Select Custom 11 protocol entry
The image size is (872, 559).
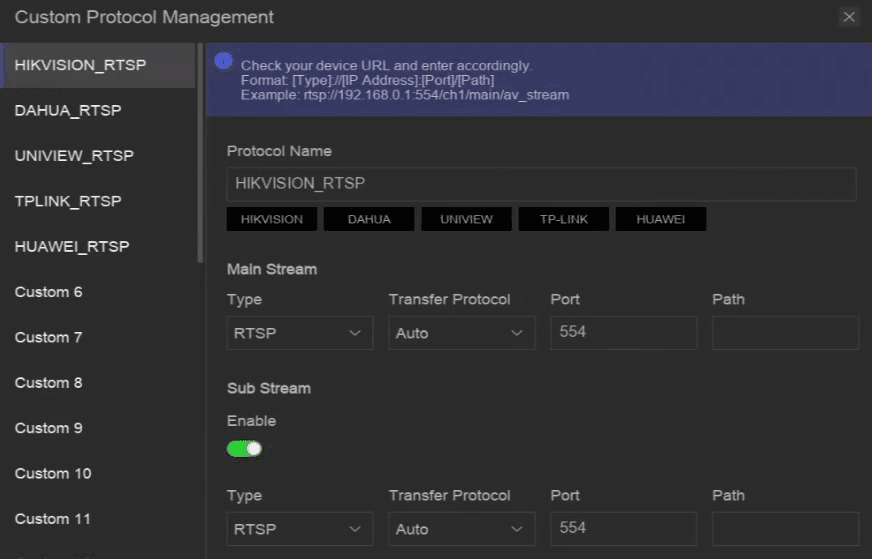[98, 520]
